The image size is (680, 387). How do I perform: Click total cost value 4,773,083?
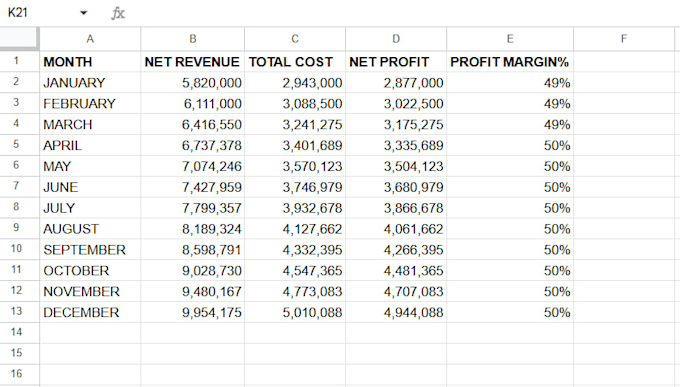[295, 291]
